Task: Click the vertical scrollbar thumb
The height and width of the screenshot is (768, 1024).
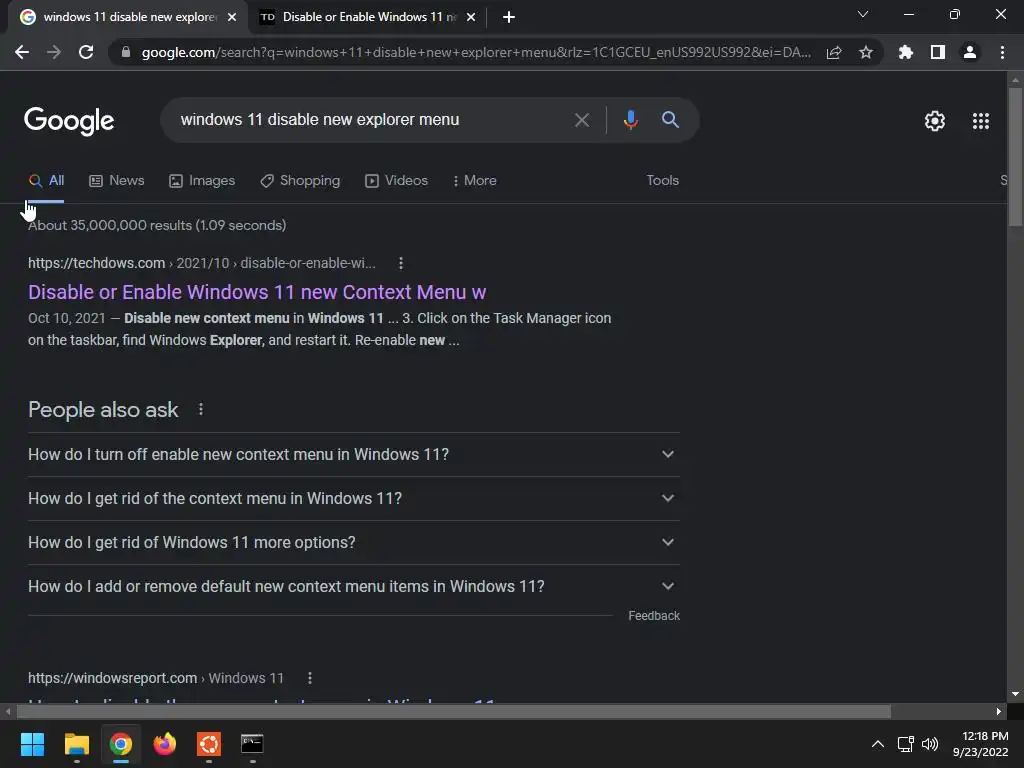Action: coord(1015,157)
